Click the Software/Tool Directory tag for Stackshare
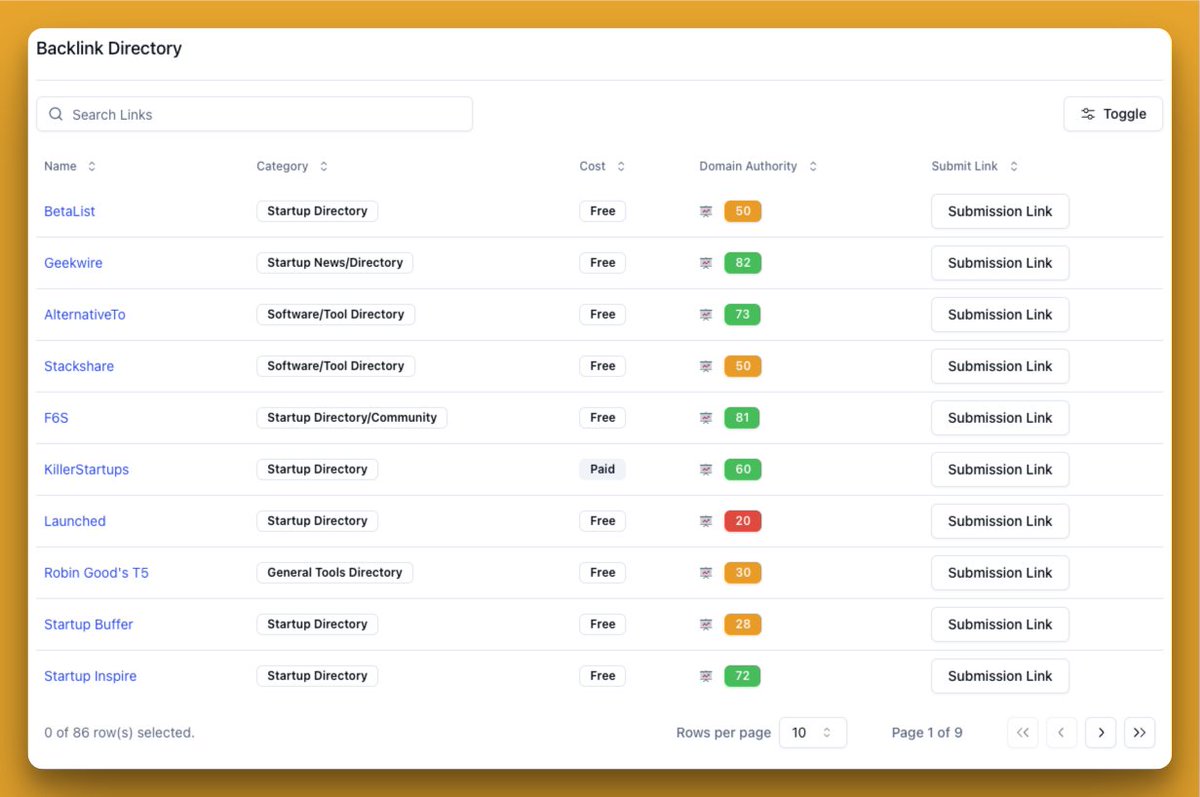 [x=336, y=366]
